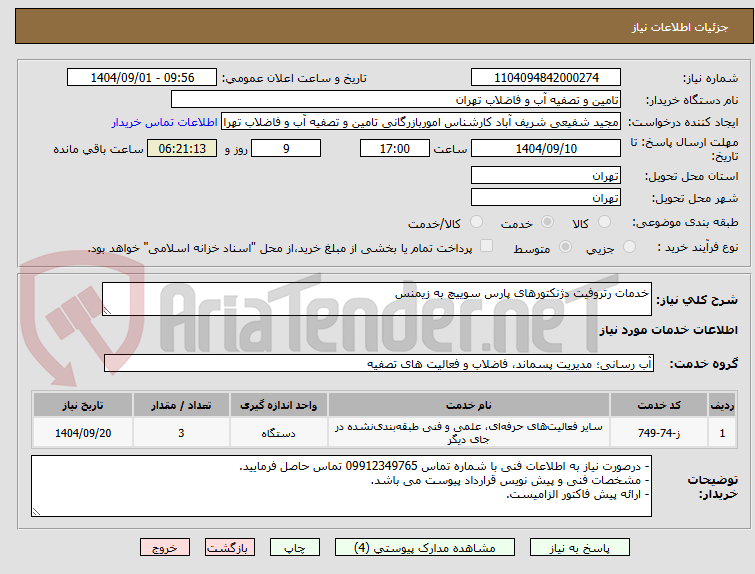The height and width of the screenshot is (574, 755).
Task: Click the service name cell سایر فعالیت‌های حرفه‌ای
Action: [469, 433]
